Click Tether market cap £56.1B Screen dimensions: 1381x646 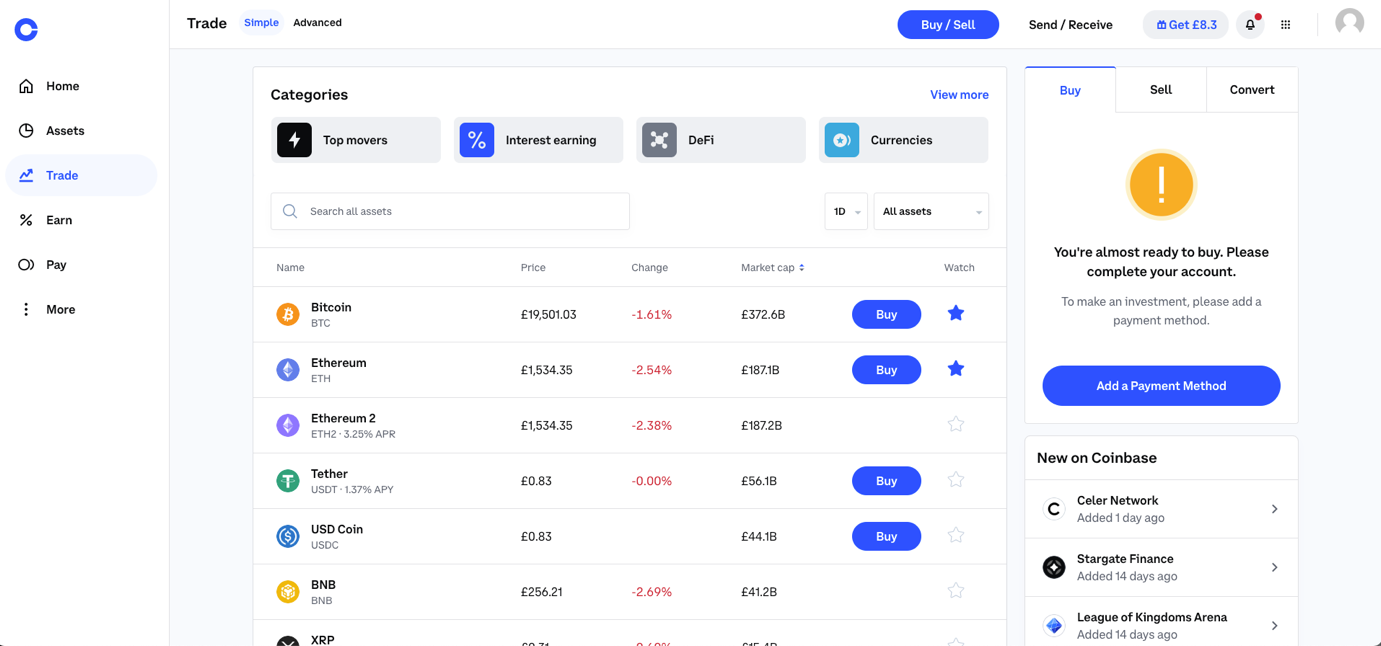pyautogui.click(x=759, y=481)
